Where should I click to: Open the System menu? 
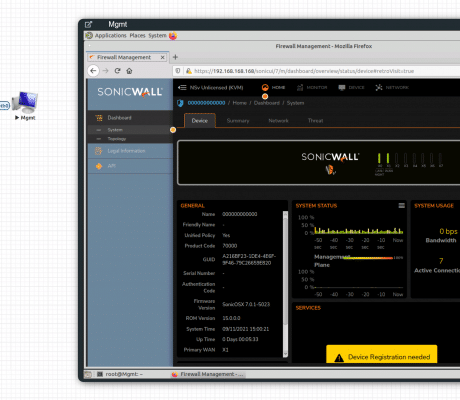(x=157, y=35)
